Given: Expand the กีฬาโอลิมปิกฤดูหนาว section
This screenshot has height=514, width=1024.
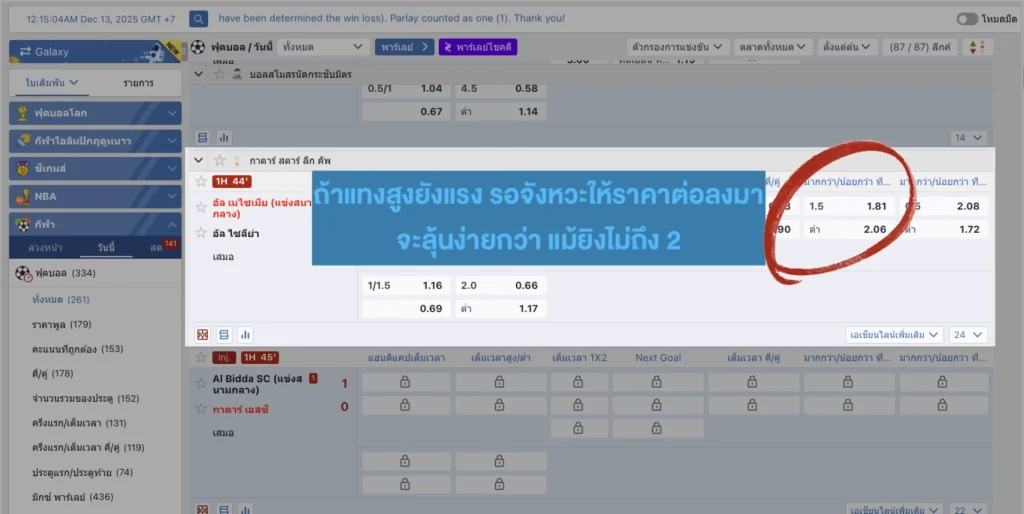Looking at the screenshot, I should click(x=95, y=140).
